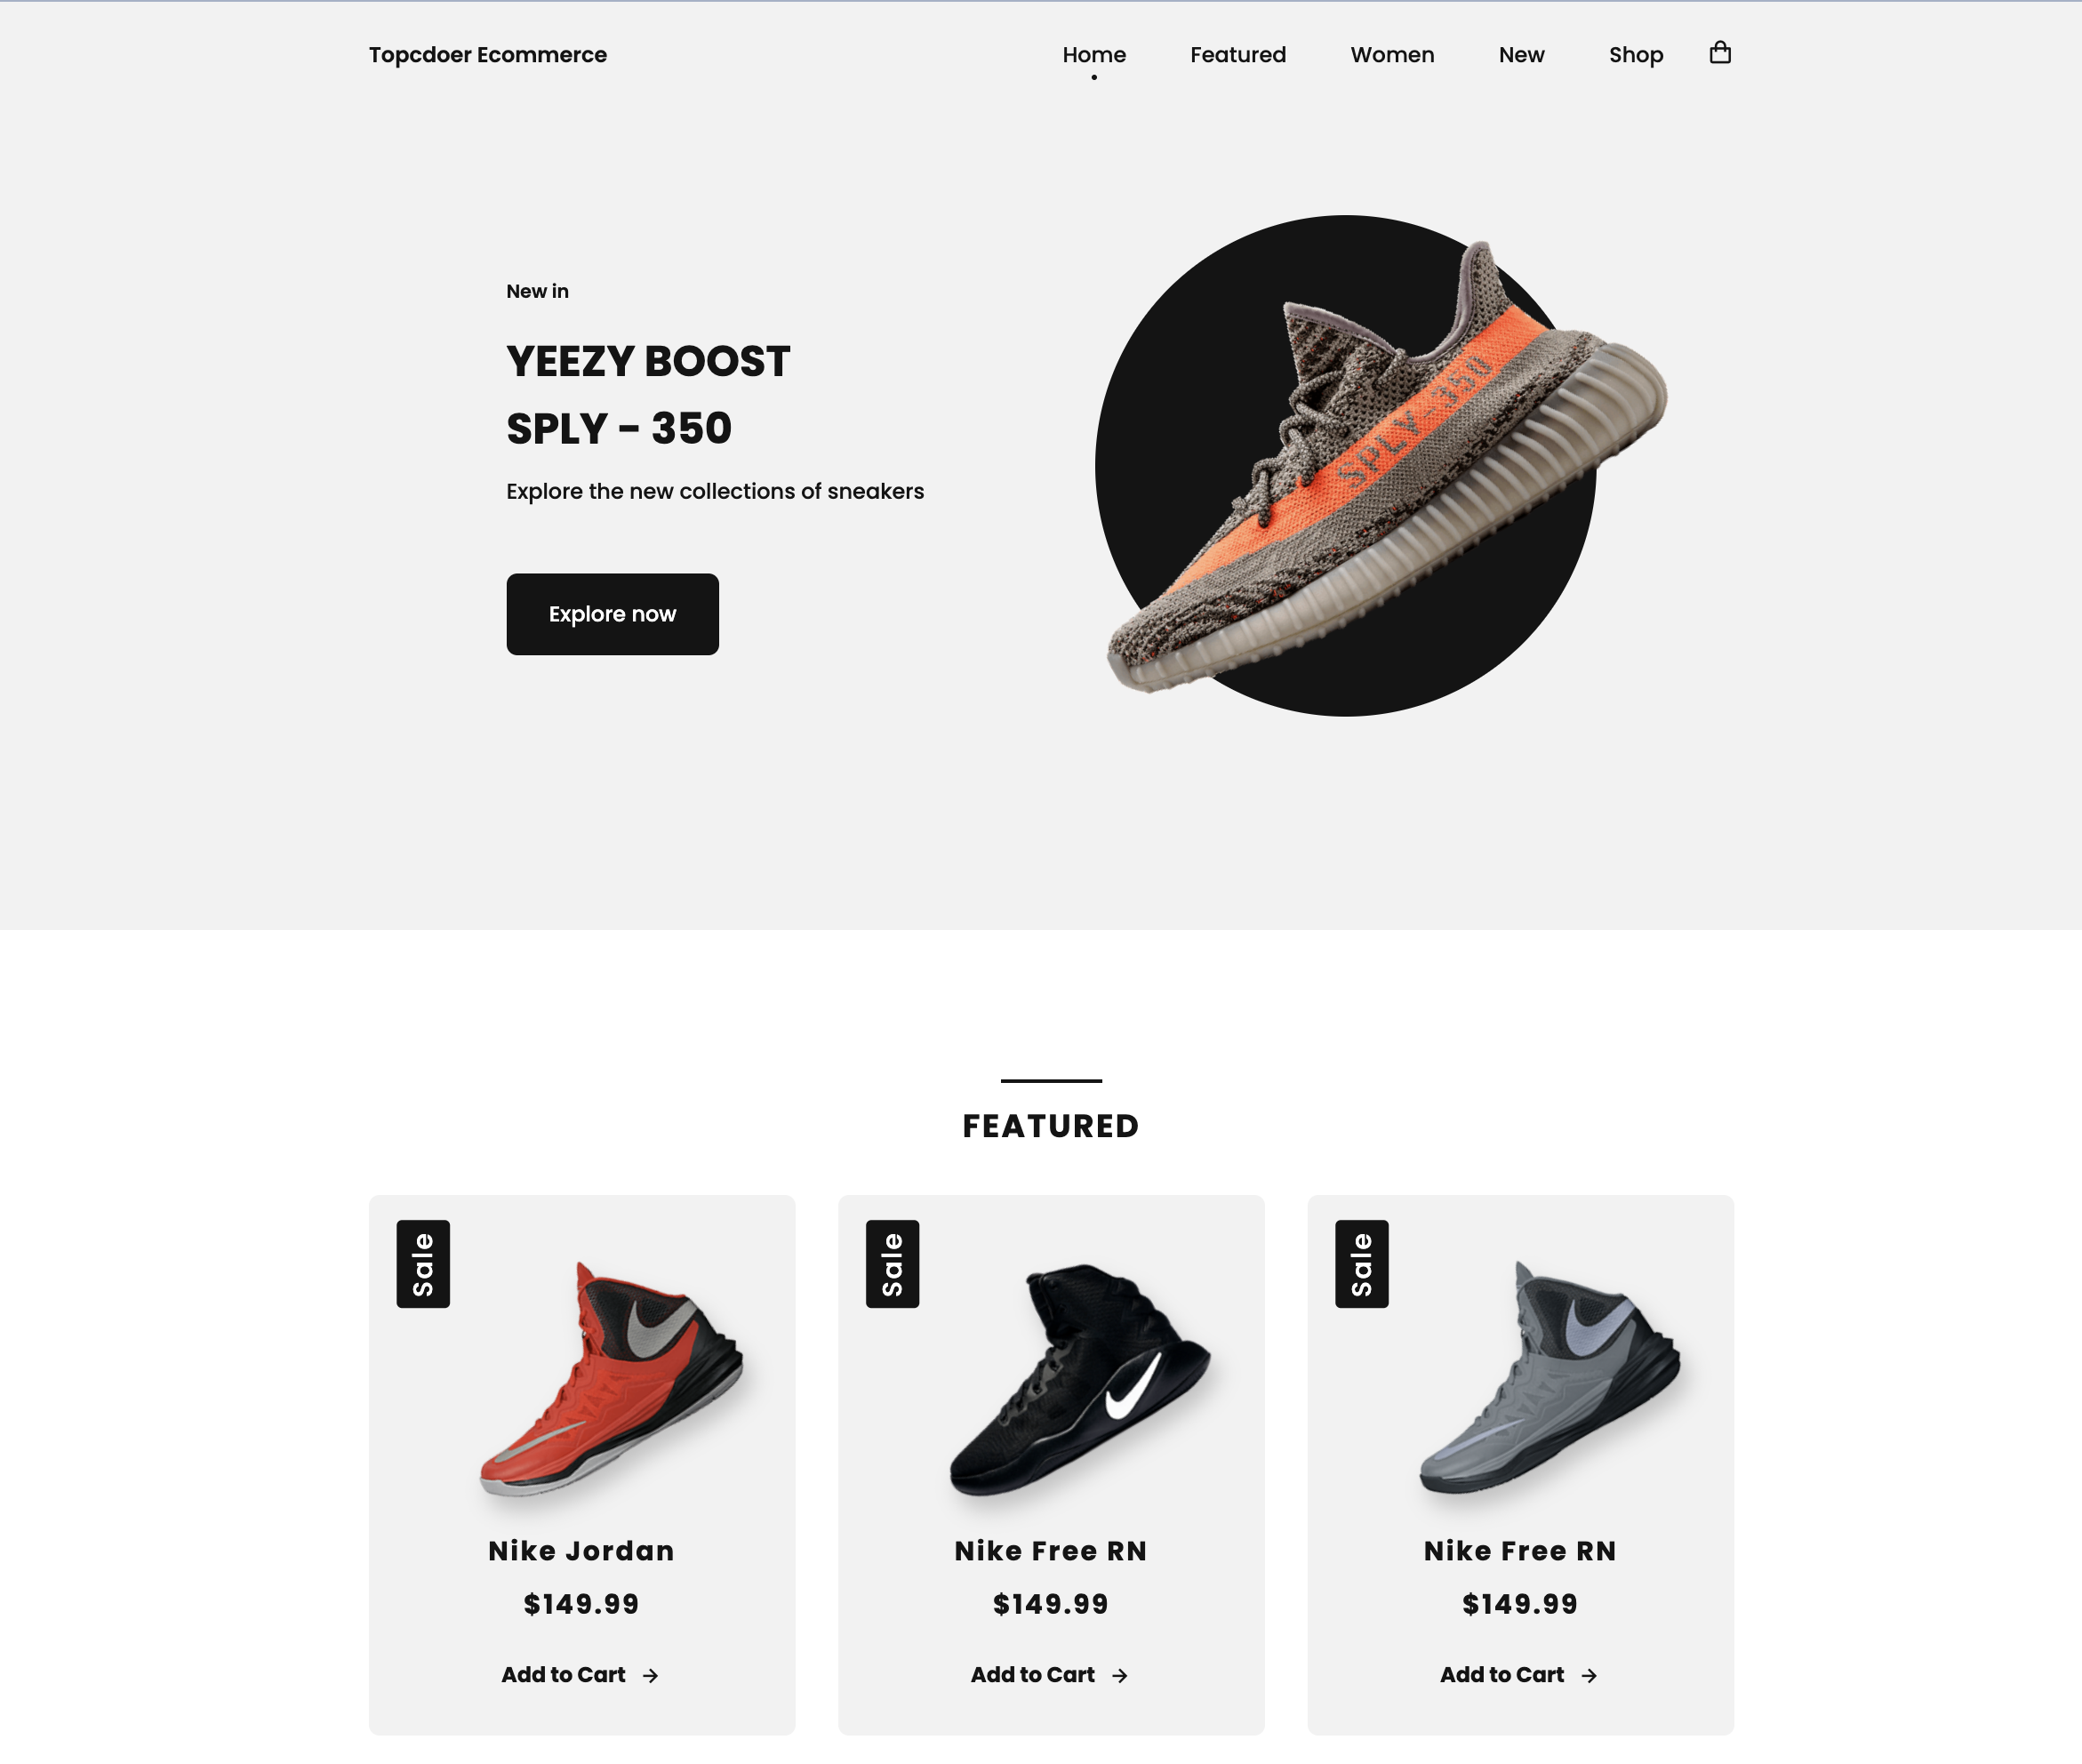
Task: Click Sale badge on Nike Jordan card
Action: coord(423,1263)
